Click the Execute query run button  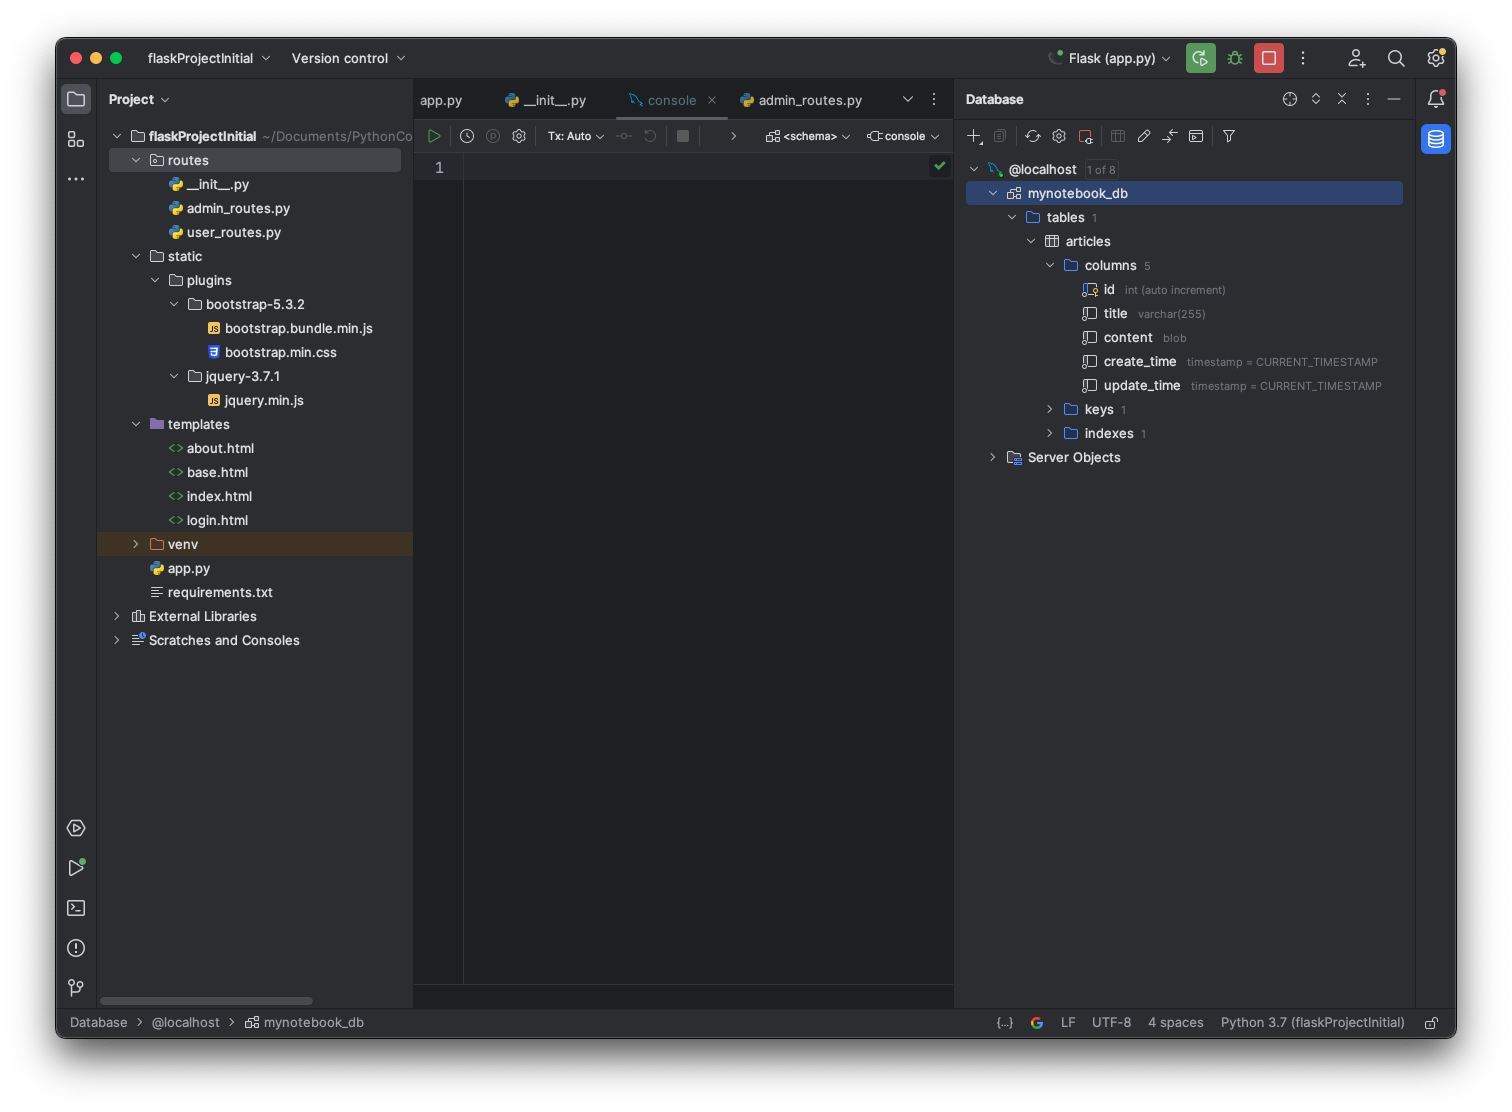click(434, 136)
